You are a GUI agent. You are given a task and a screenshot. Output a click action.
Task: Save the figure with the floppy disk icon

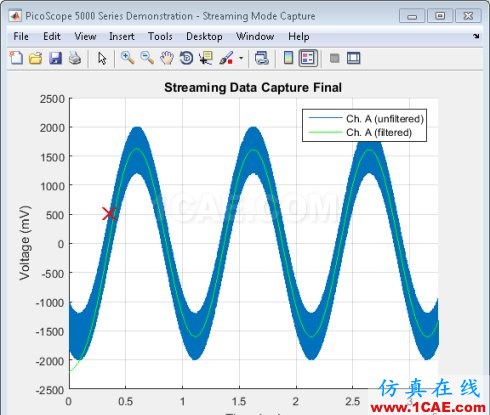[55, 58]
